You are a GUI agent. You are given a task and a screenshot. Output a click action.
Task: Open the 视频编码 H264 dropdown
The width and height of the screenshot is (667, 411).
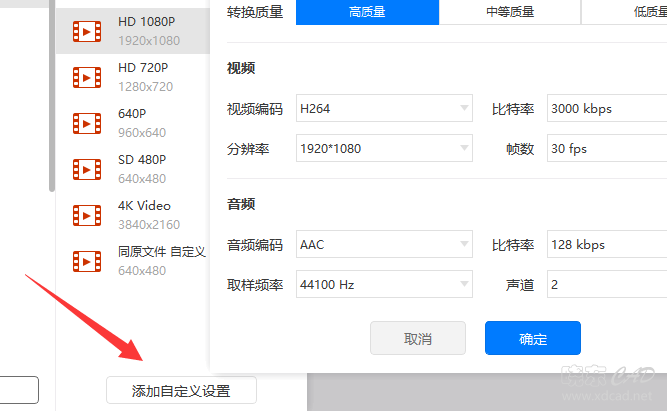pos(384,108)
